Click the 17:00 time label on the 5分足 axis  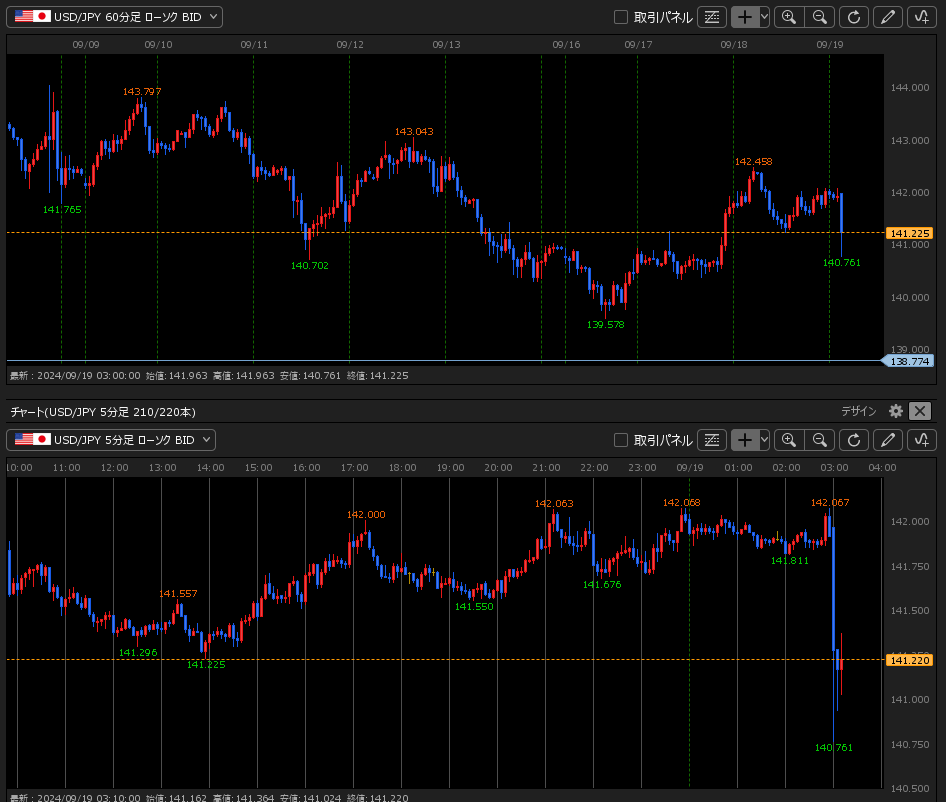pos(354,468)
